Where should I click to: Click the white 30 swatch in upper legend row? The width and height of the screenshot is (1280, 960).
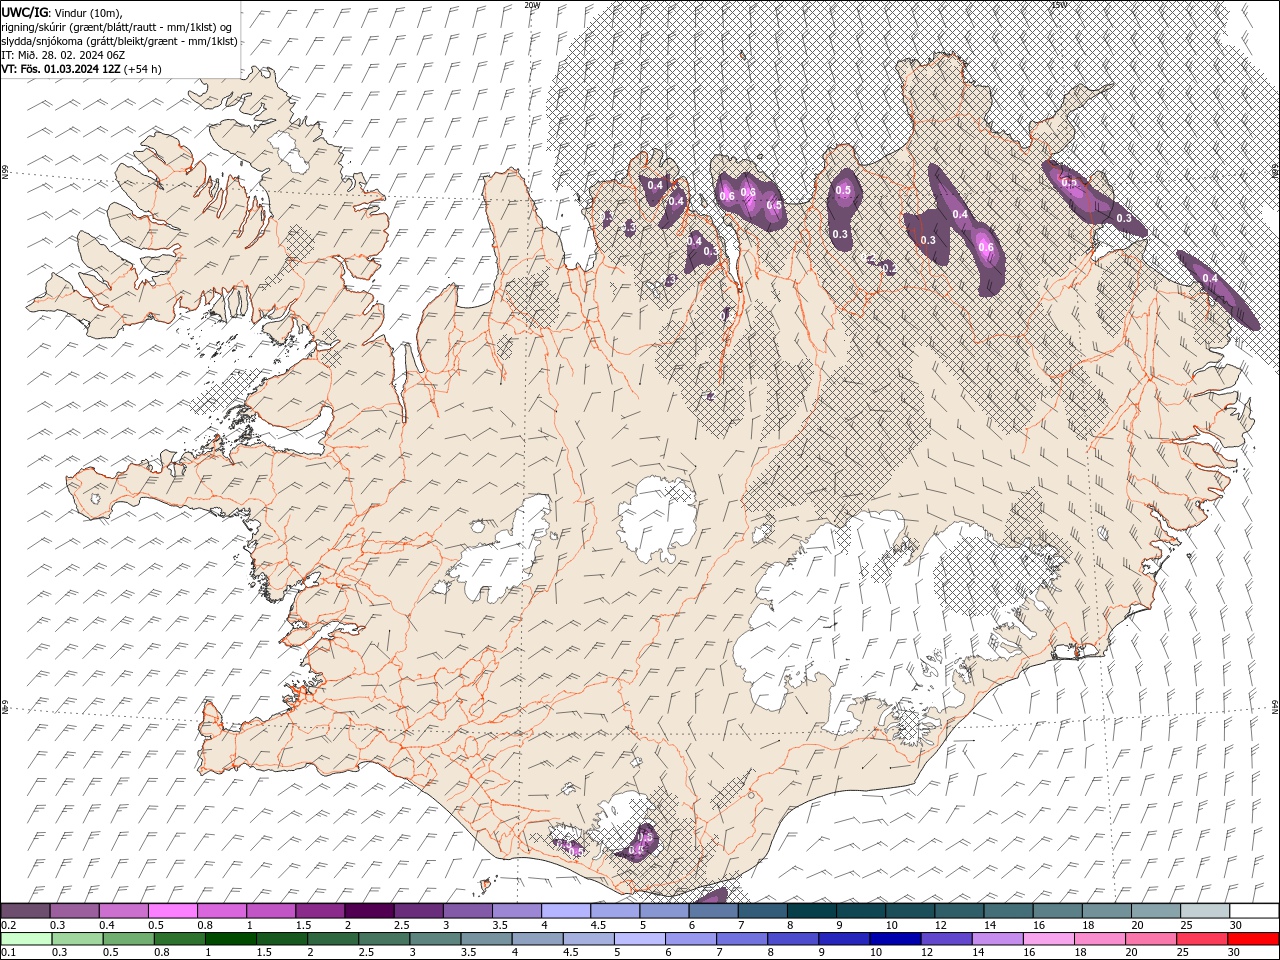coord(1254,911)
